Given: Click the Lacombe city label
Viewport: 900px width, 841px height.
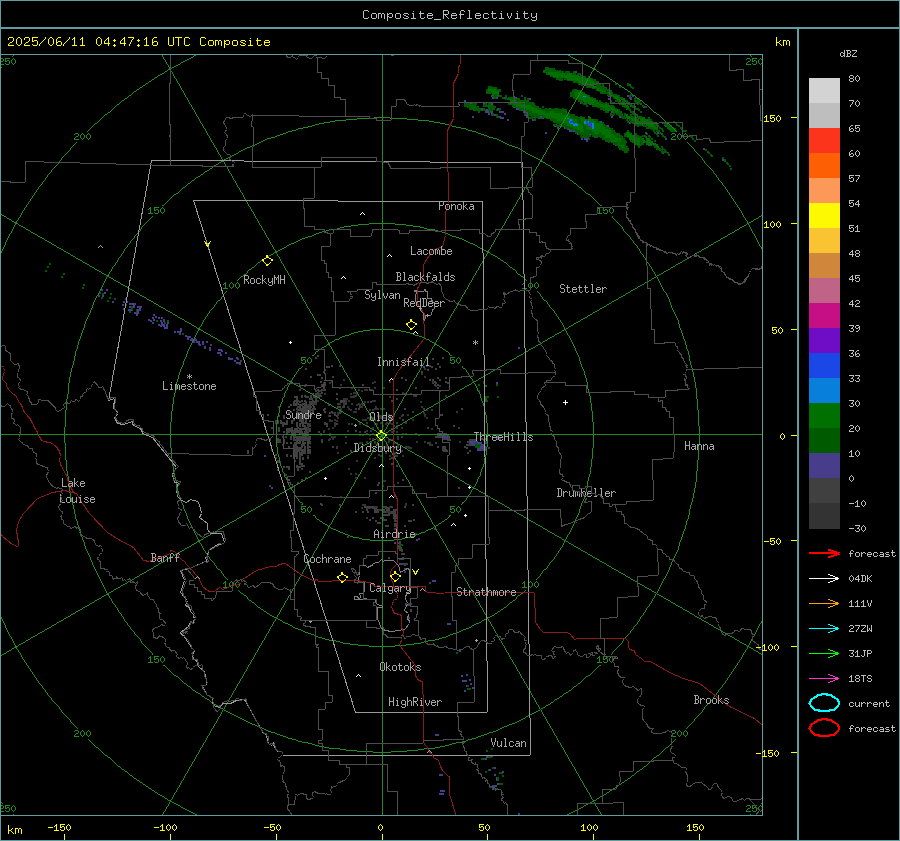Looking at the screenshot, I should [x=431, y=251].
